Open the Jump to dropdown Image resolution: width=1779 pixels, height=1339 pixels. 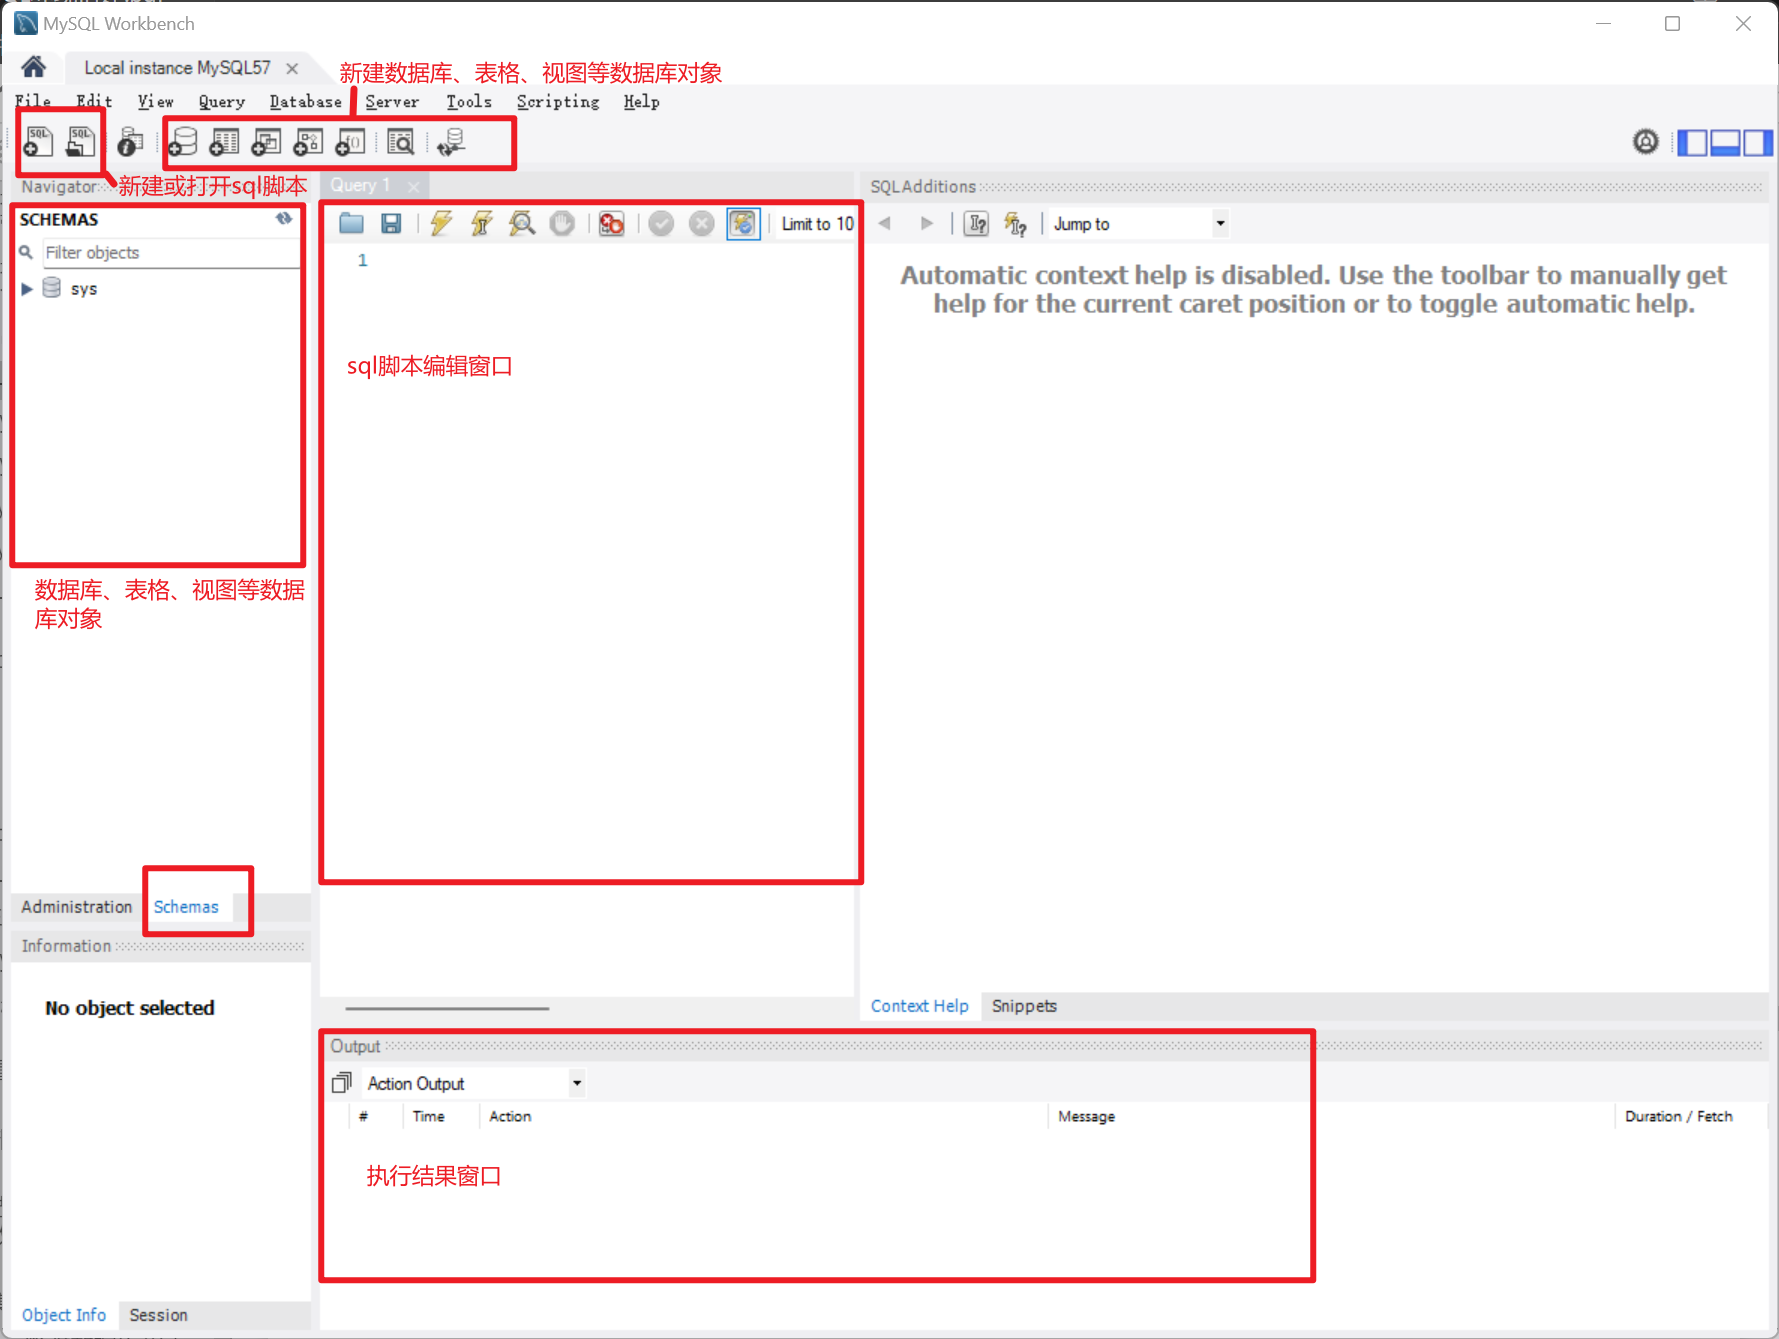point(1220,224)
